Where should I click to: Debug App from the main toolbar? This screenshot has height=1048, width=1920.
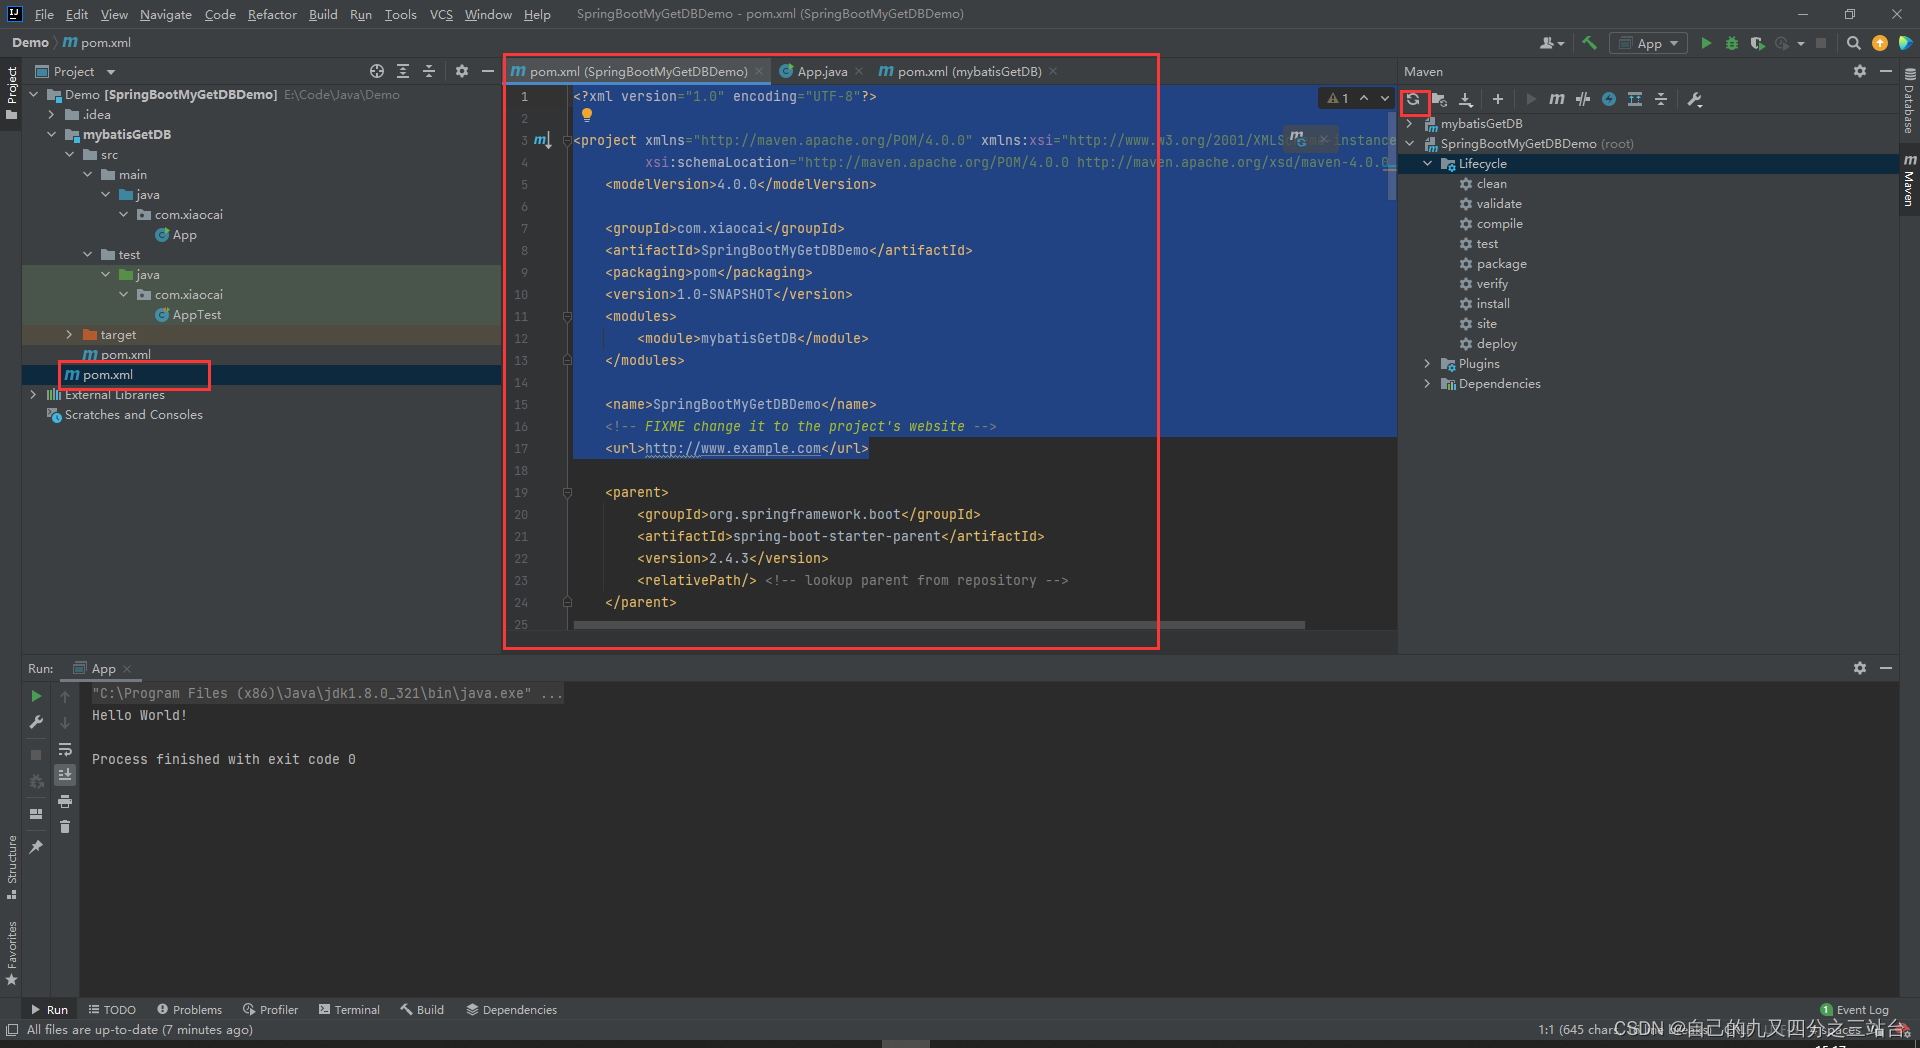[1732, 43]
